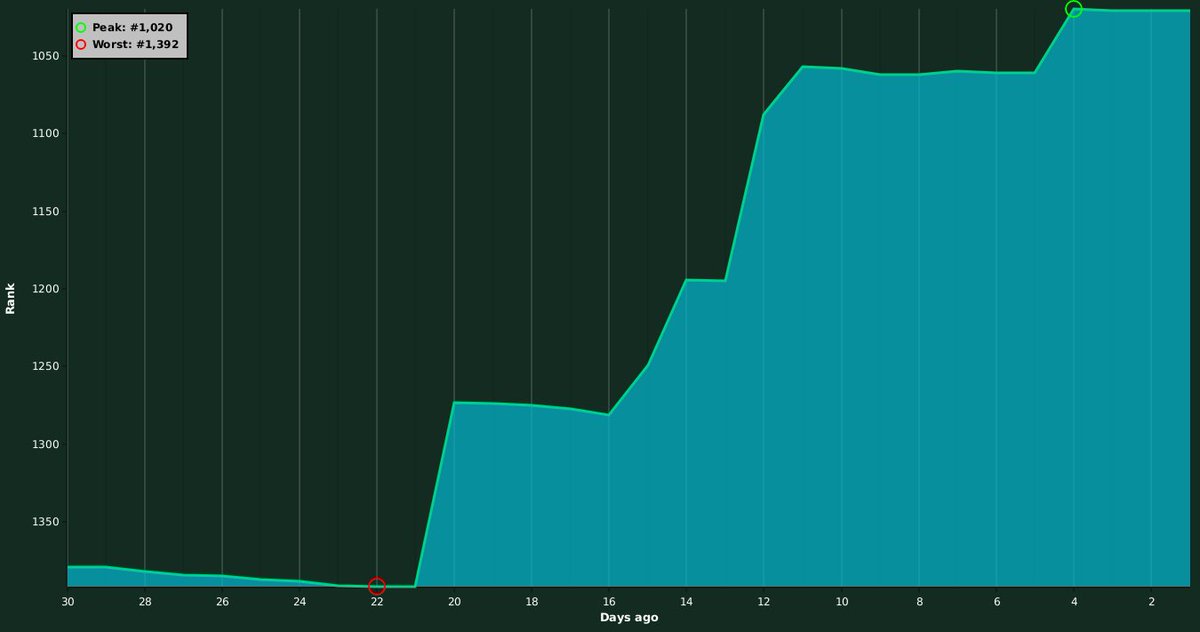Click the x-axis label '20'
The image size is (1200, 632).
[454, 602]
